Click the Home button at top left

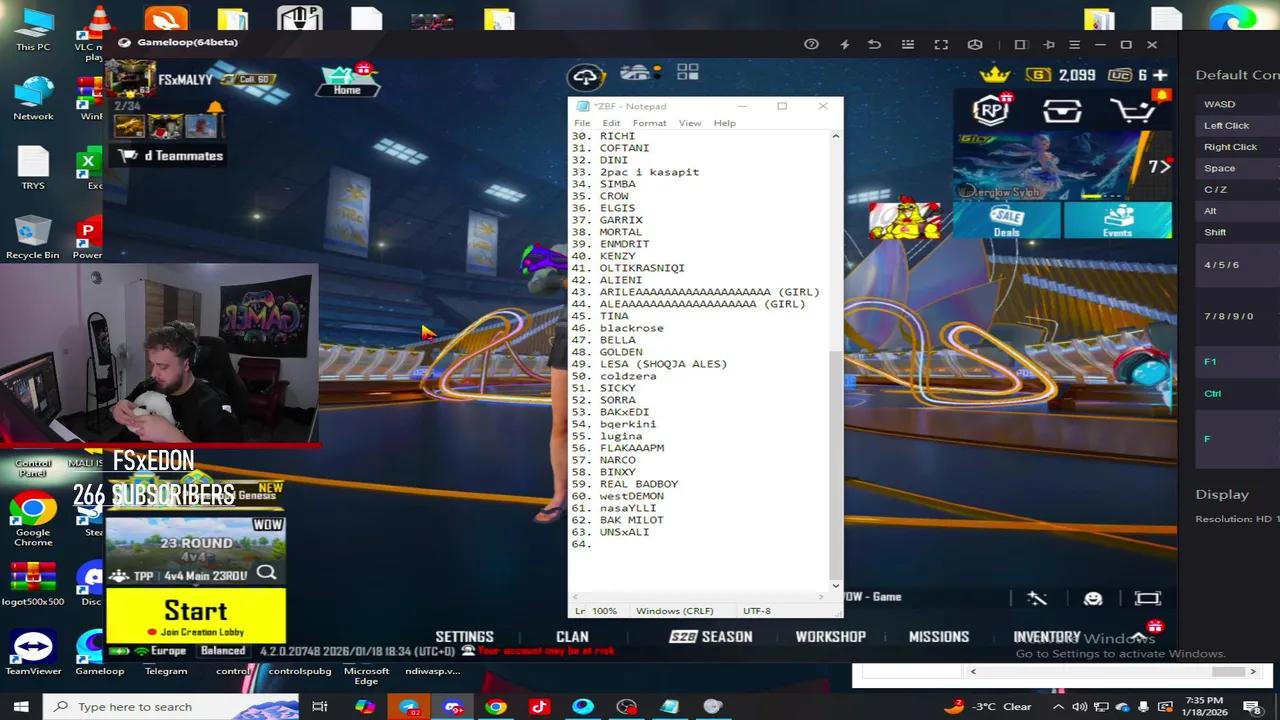[347, 78]
